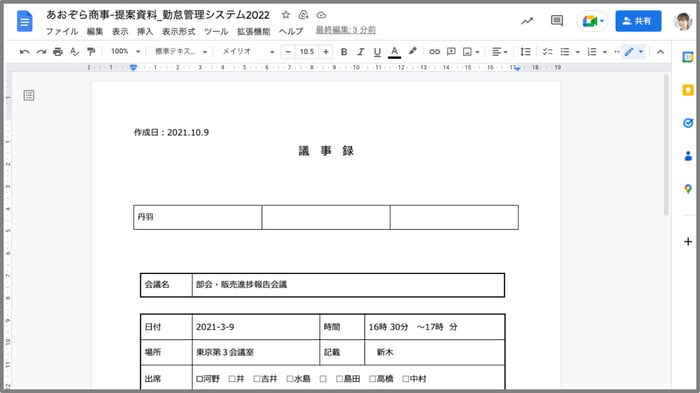Screen dimensions: 700x393
Task: Open the insert image dropdown
Action: 471,52
